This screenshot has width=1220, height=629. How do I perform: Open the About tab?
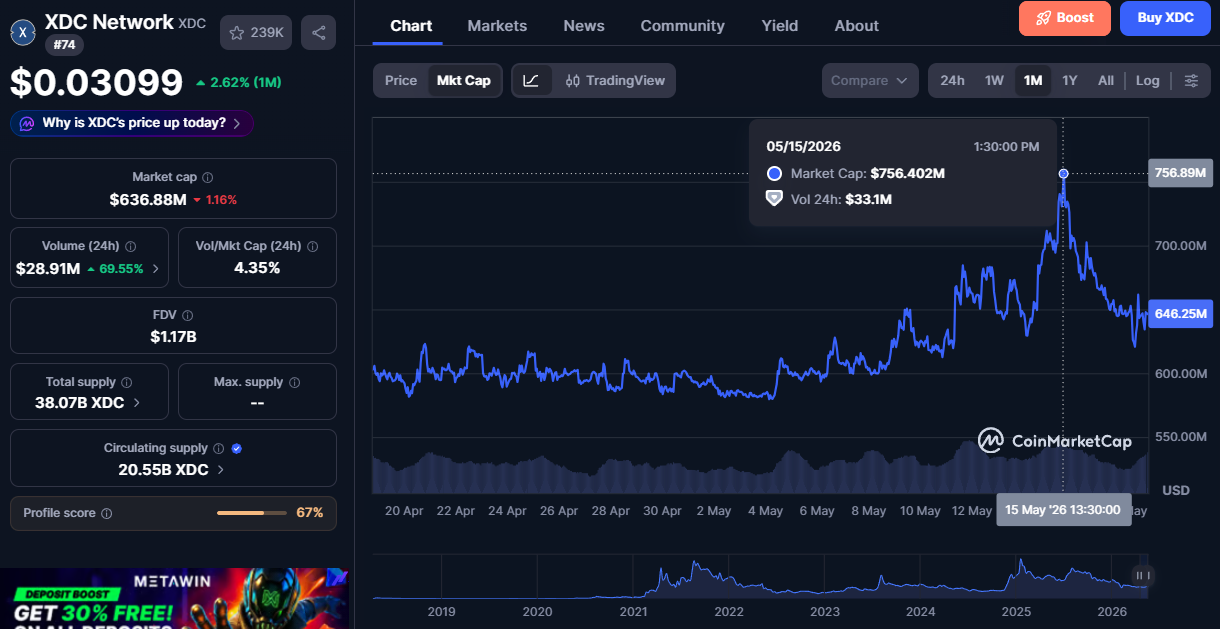857,26
